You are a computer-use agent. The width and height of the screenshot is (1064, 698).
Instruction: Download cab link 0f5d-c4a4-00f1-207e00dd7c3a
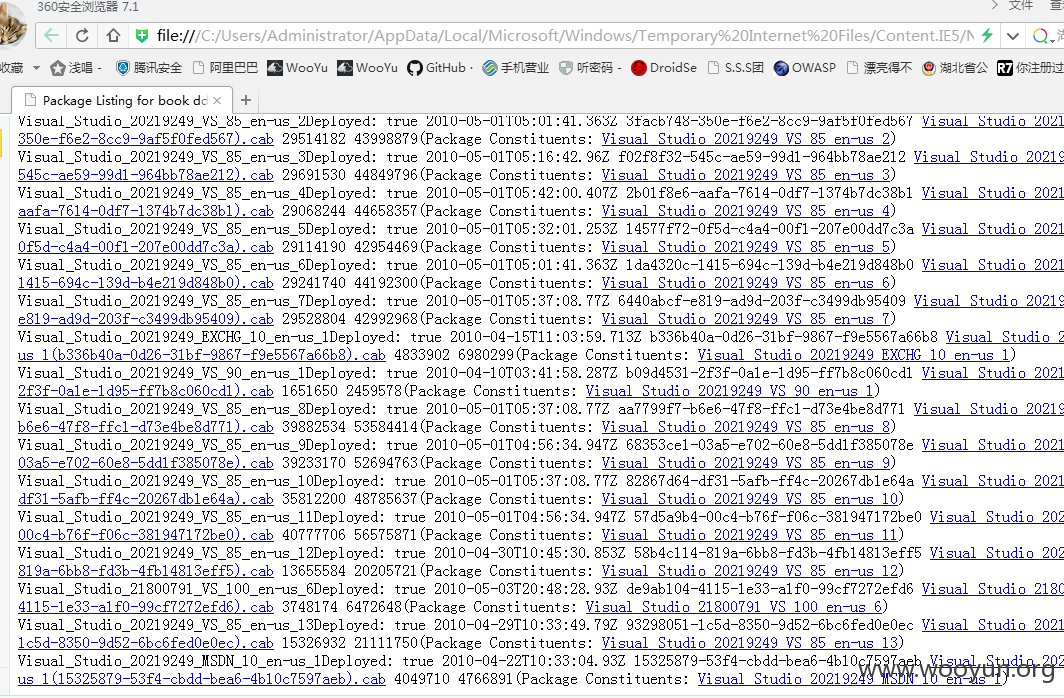tap(146, 247)
